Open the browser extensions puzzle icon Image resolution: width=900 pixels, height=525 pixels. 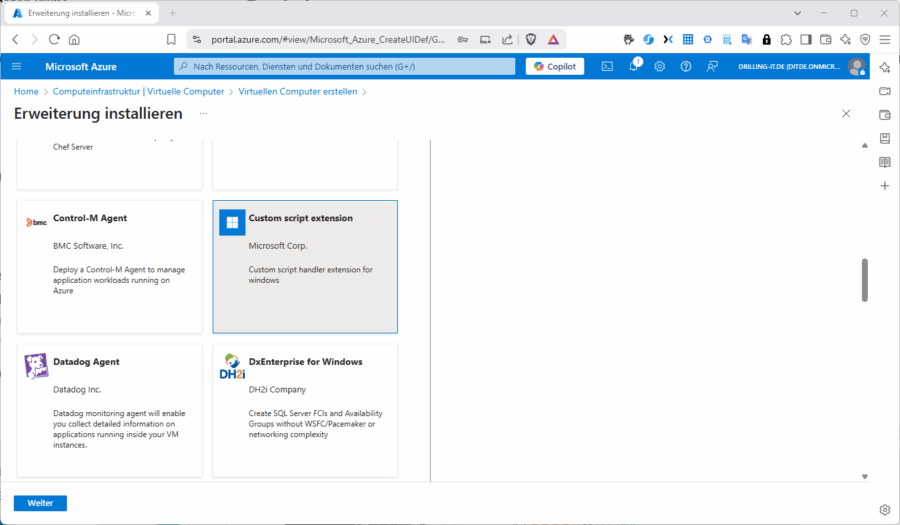coord(786,39)
